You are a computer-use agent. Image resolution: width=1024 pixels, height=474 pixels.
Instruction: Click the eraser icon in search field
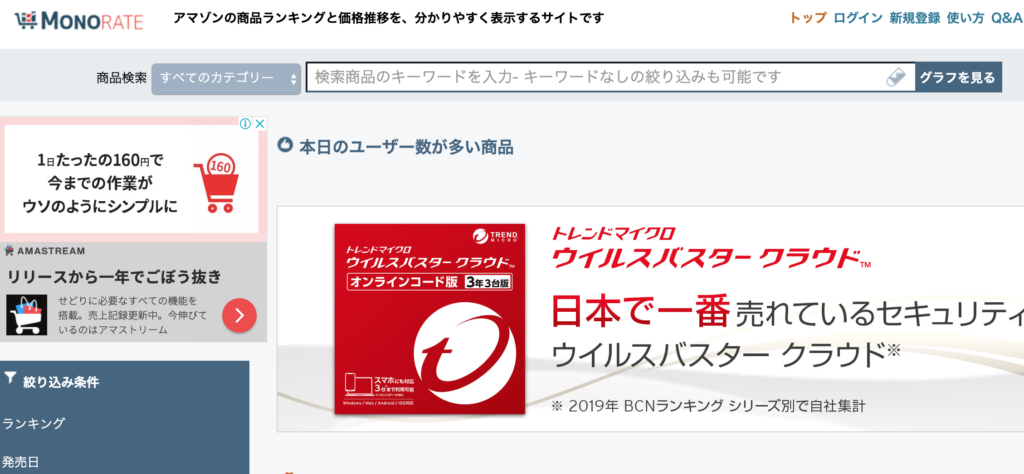(x=897, y=78)
